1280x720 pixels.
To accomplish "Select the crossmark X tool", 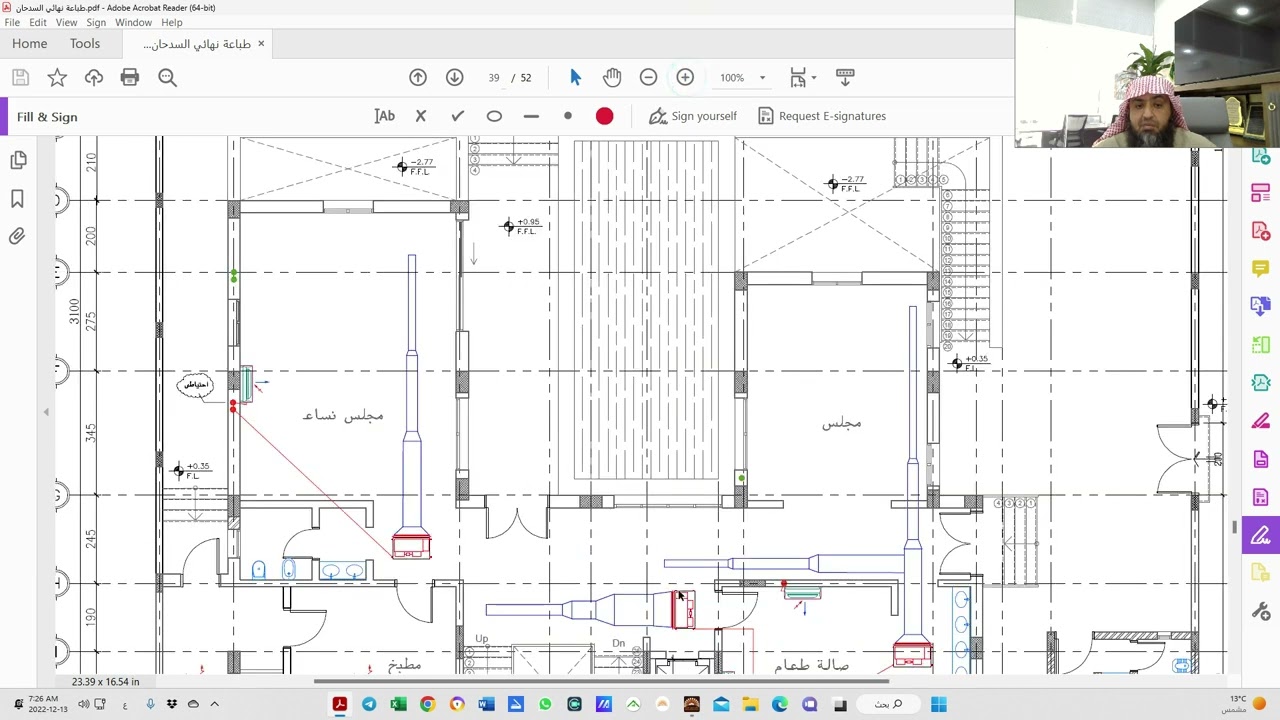I will tap(421, 116).
